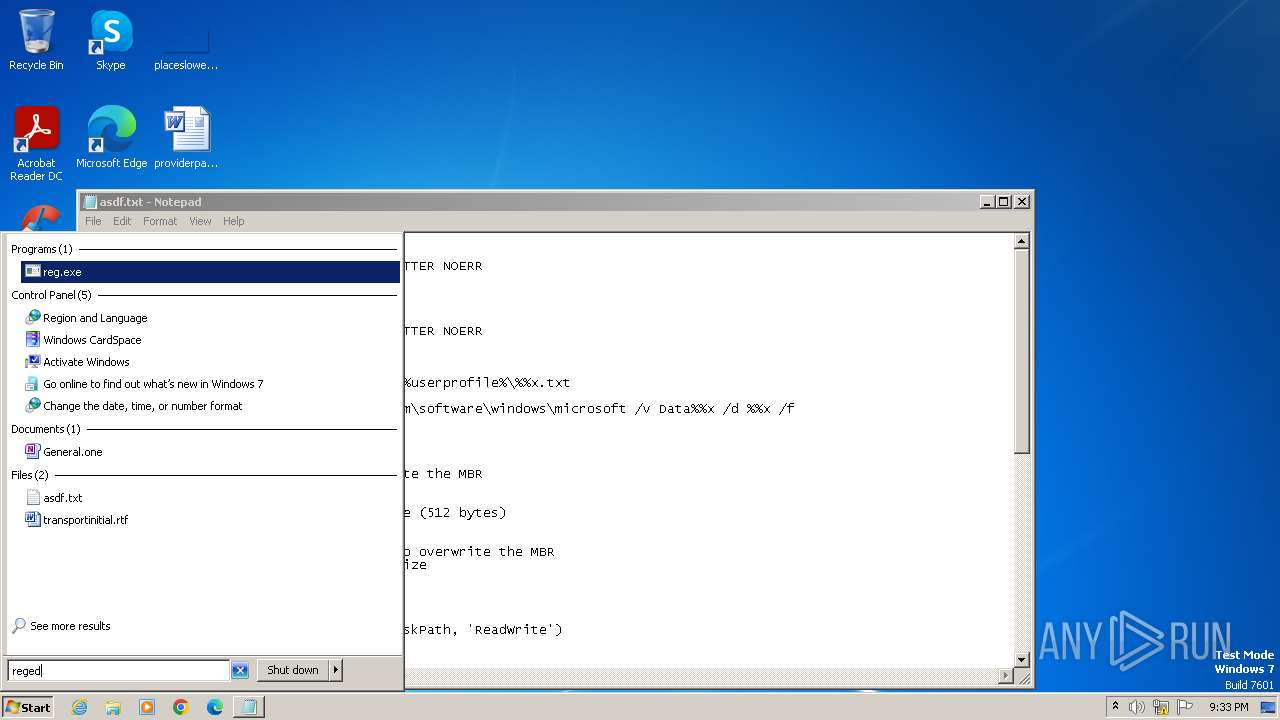
Task: Open Windows CardSpace result
Action: click(x=92, y=340)
